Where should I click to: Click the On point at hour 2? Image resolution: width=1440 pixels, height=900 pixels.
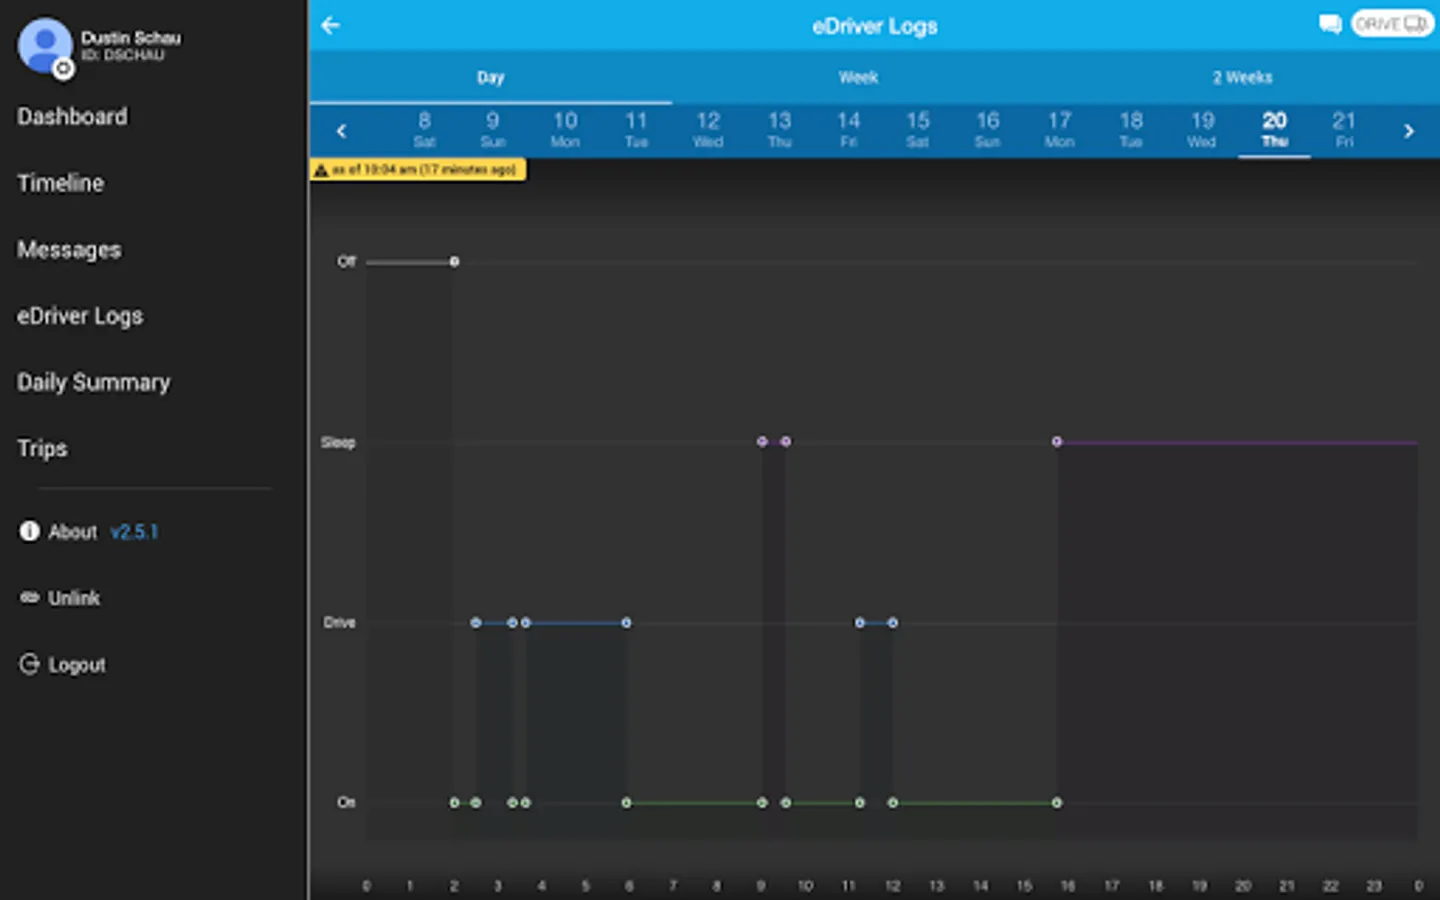[454, 803]
